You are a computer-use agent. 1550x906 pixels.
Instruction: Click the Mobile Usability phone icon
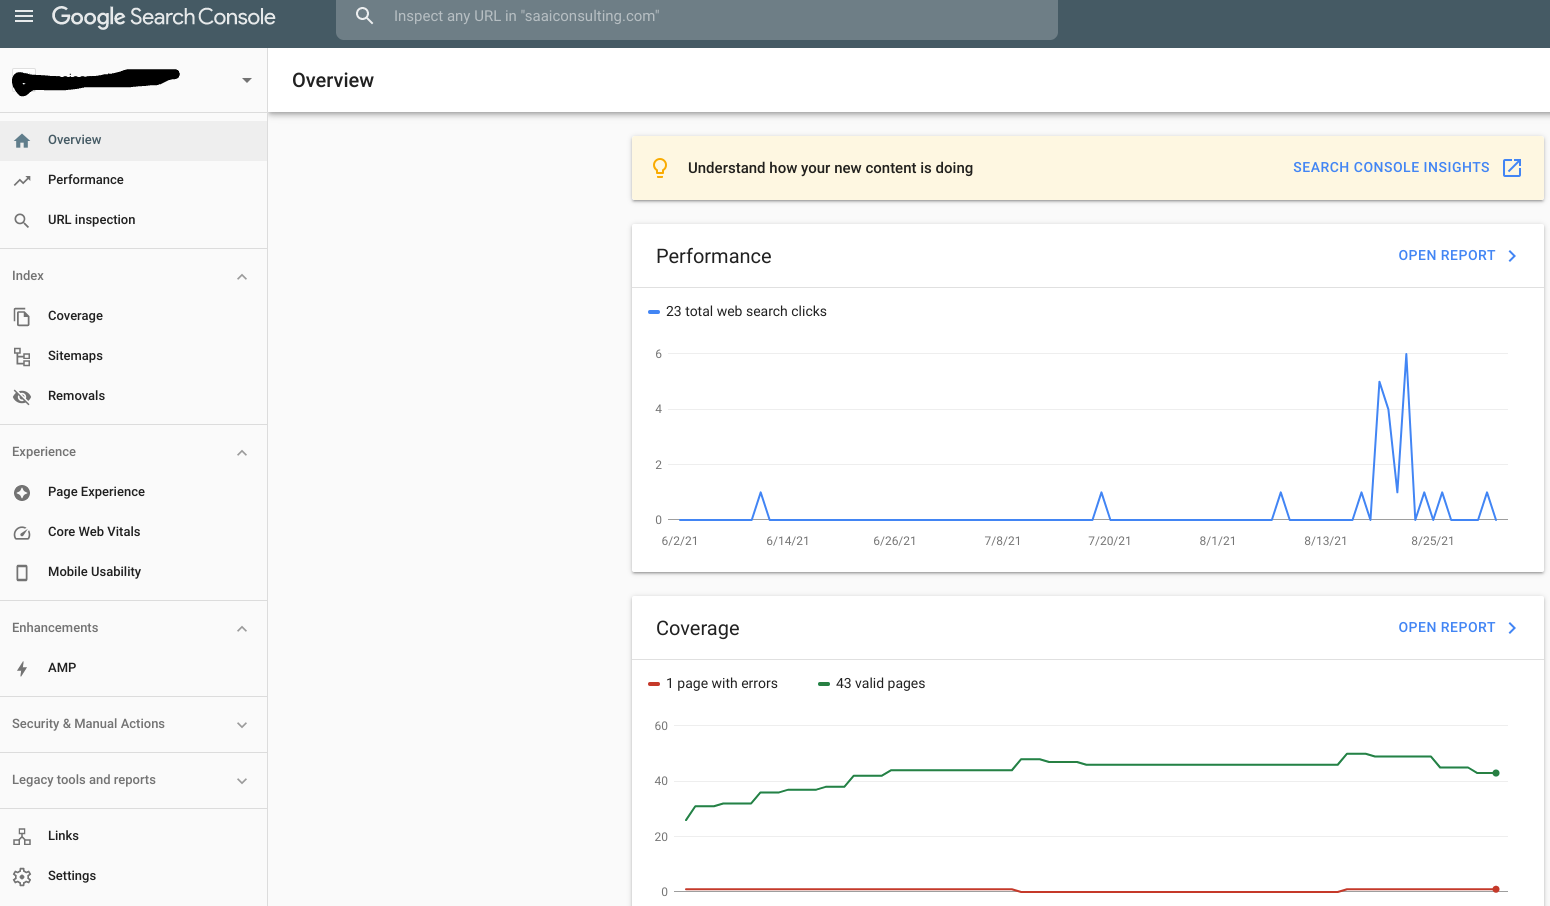coord(22,573)
